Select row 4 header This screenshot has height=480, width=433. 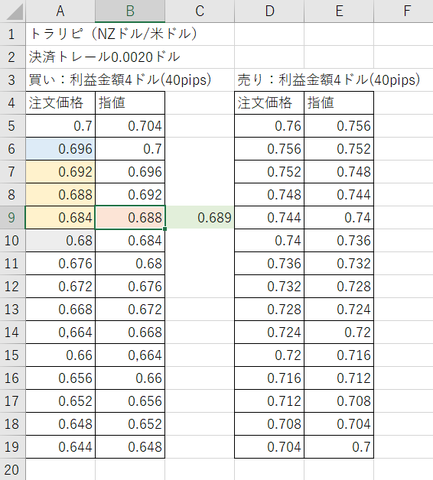point(13,103)
